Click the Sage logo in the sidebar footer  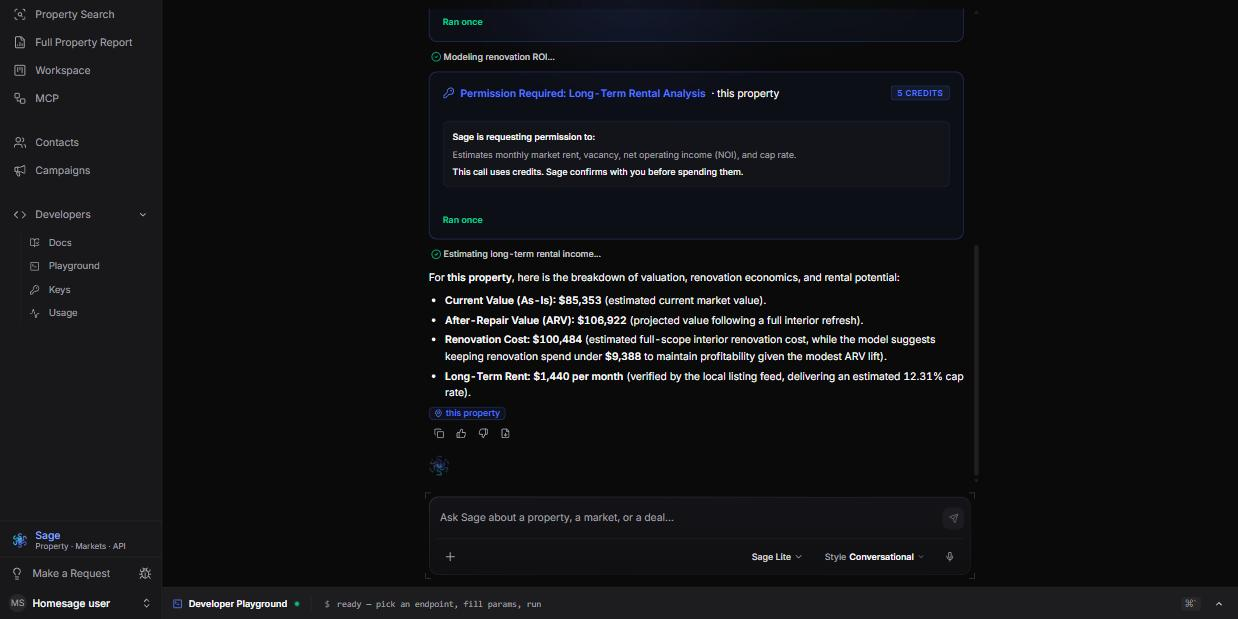pyautogui.click(x=19, y=540)
